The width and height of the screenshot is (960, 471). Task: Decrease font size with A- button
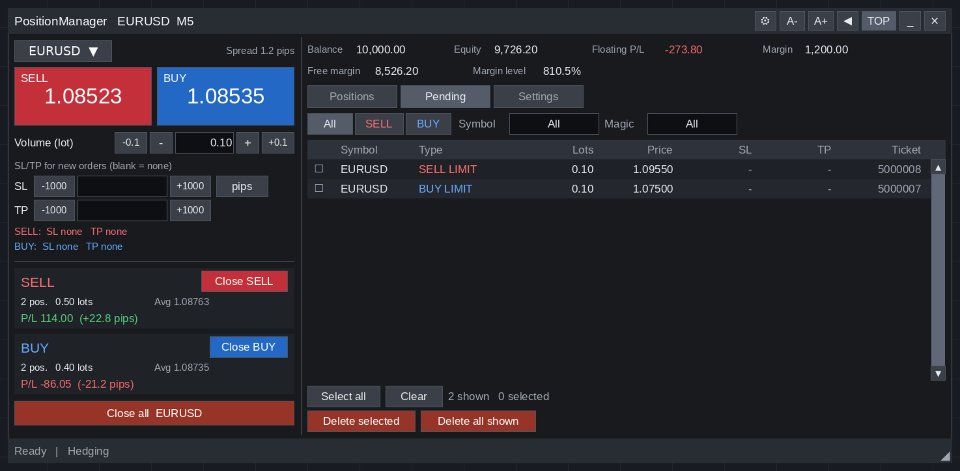[792, 21]
